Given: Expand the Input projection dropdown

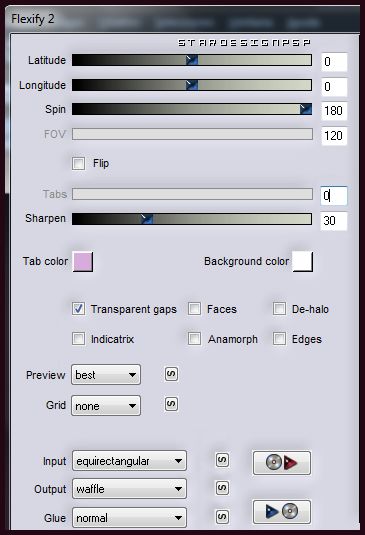Looking at the screenshot, I should click(x=129, y=461).
